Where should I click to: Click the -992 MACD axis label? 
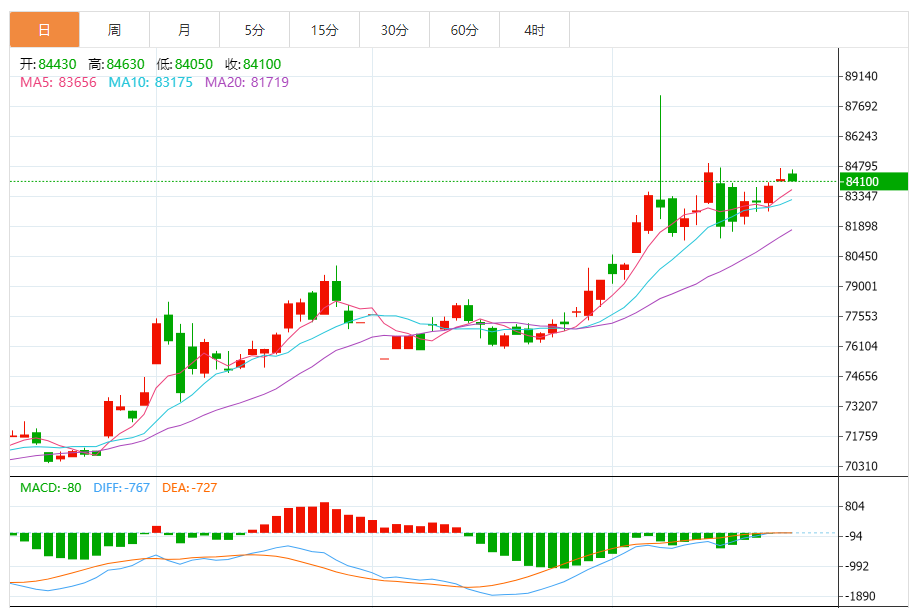pos(859,566)
